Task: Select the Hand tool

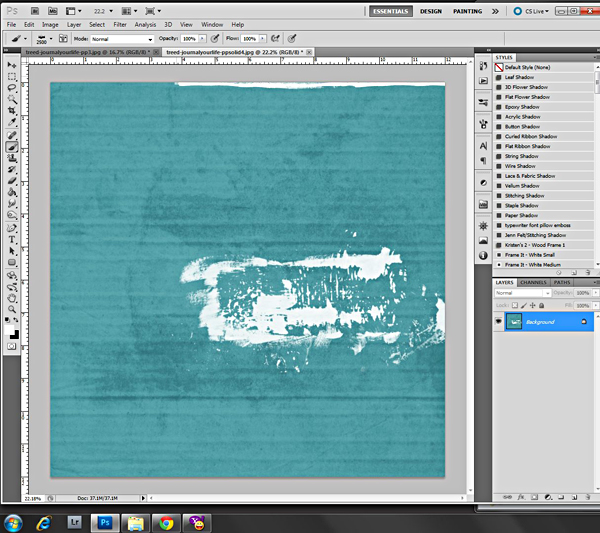Action: tap(12, 298)
